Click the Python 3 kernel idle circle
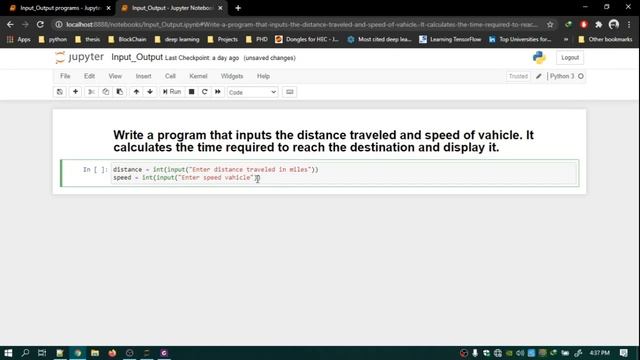Viewport: 640px width, 360px height. (x=581, y=76)
